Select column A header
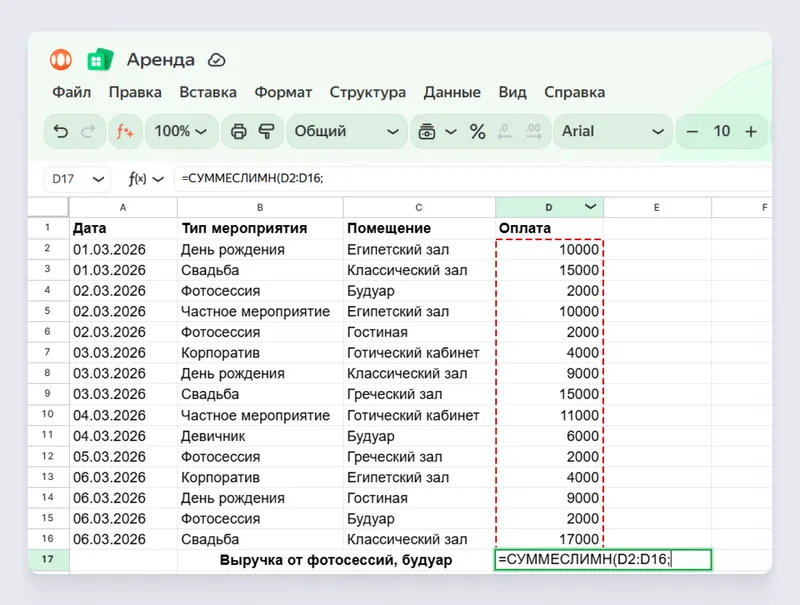Viewport: 800px width, 605px height. [123, 207]
